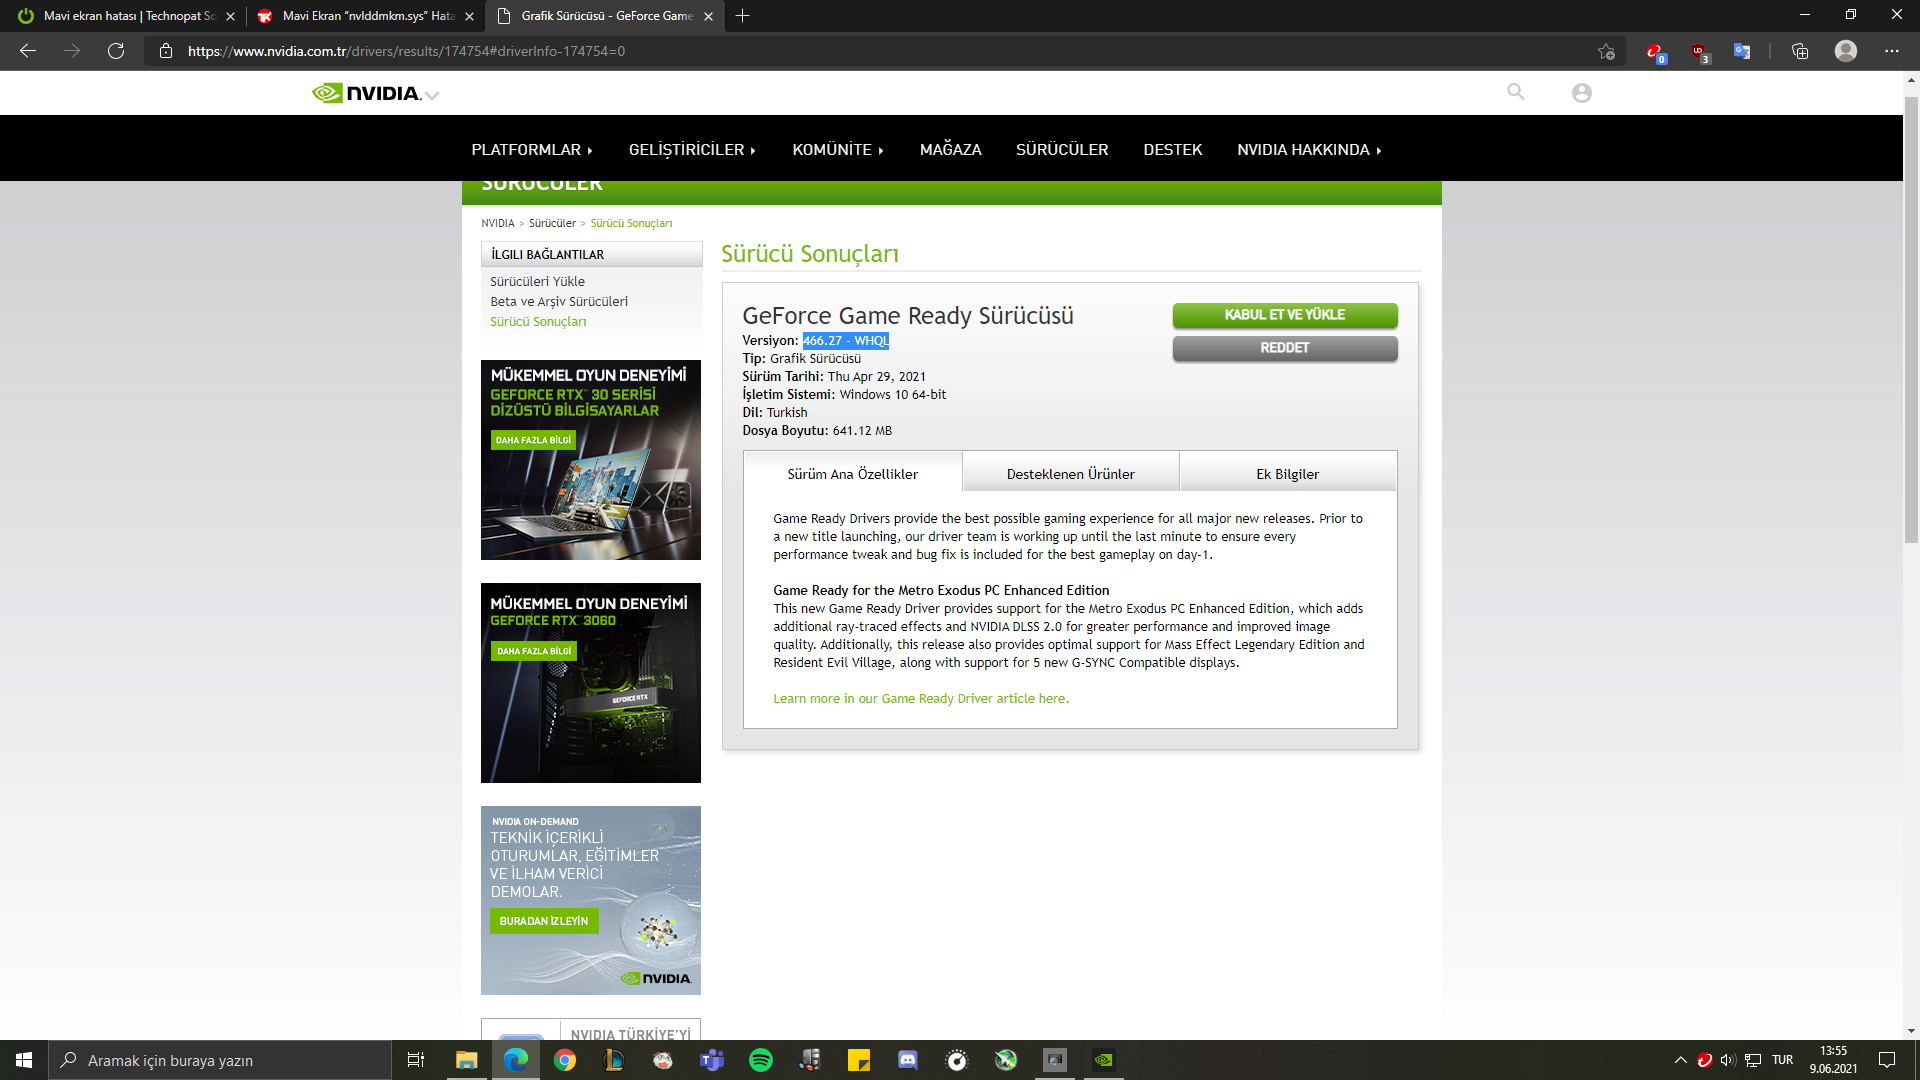The image size is (1920, 1080).
Task: Refresh the current page
Action: click(116, 51)
